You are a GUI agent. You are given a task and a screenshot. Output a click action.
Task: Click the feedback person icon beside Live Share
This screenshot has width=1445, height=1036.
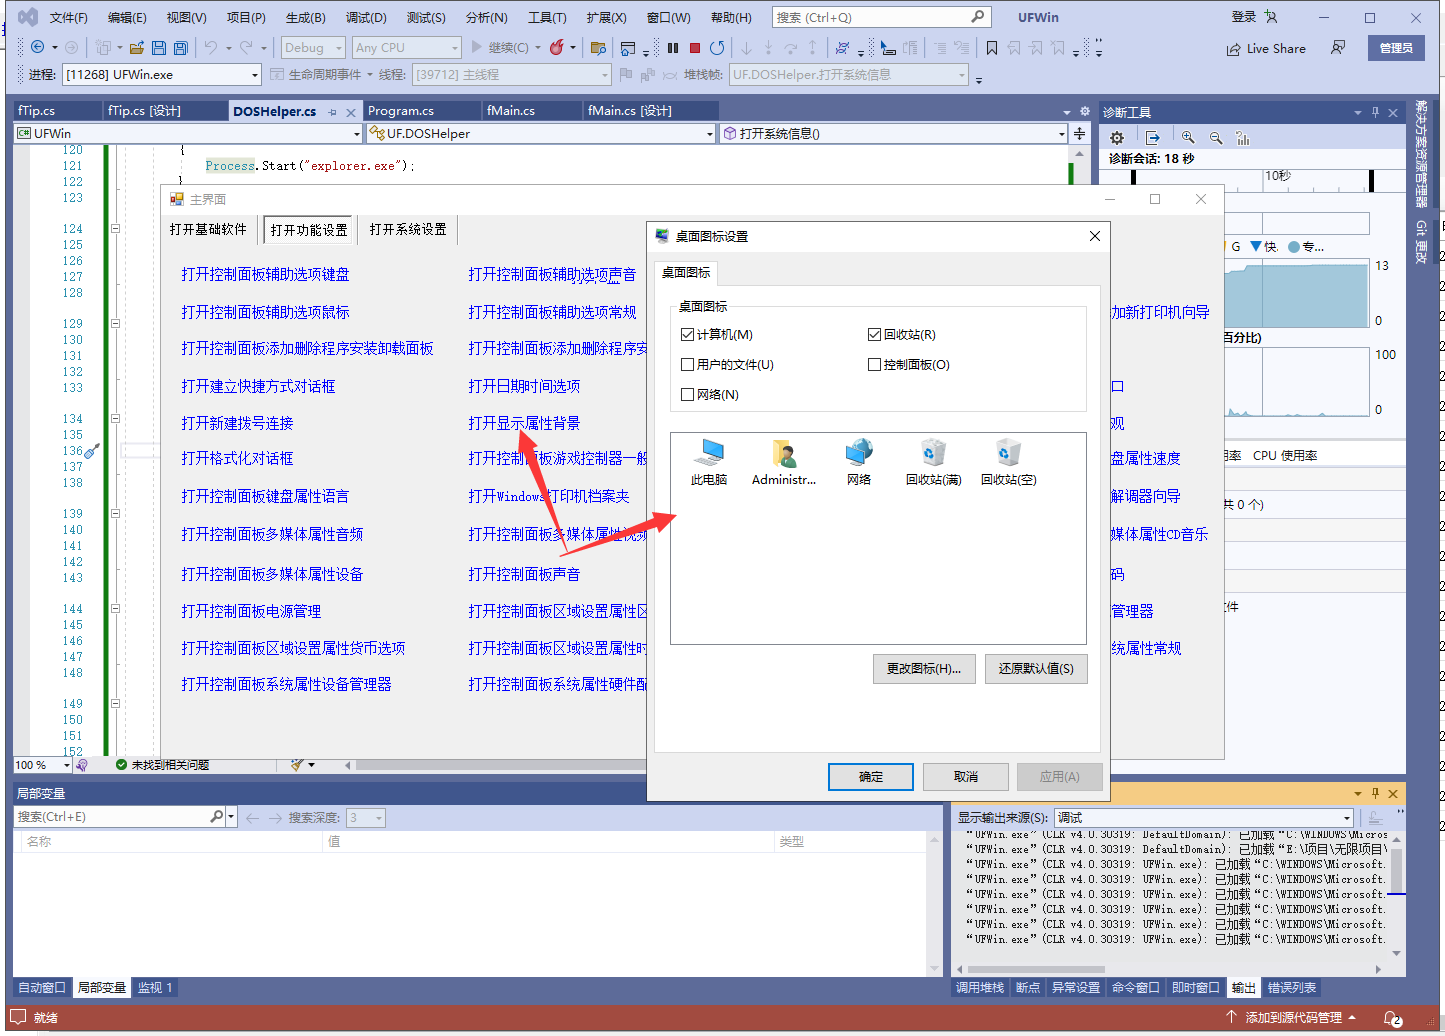point(1338,47)
